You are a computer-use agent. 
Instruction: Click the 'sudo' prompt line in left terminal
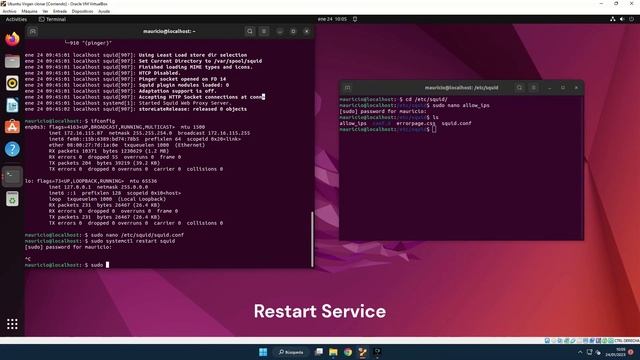tap(67, 265)
